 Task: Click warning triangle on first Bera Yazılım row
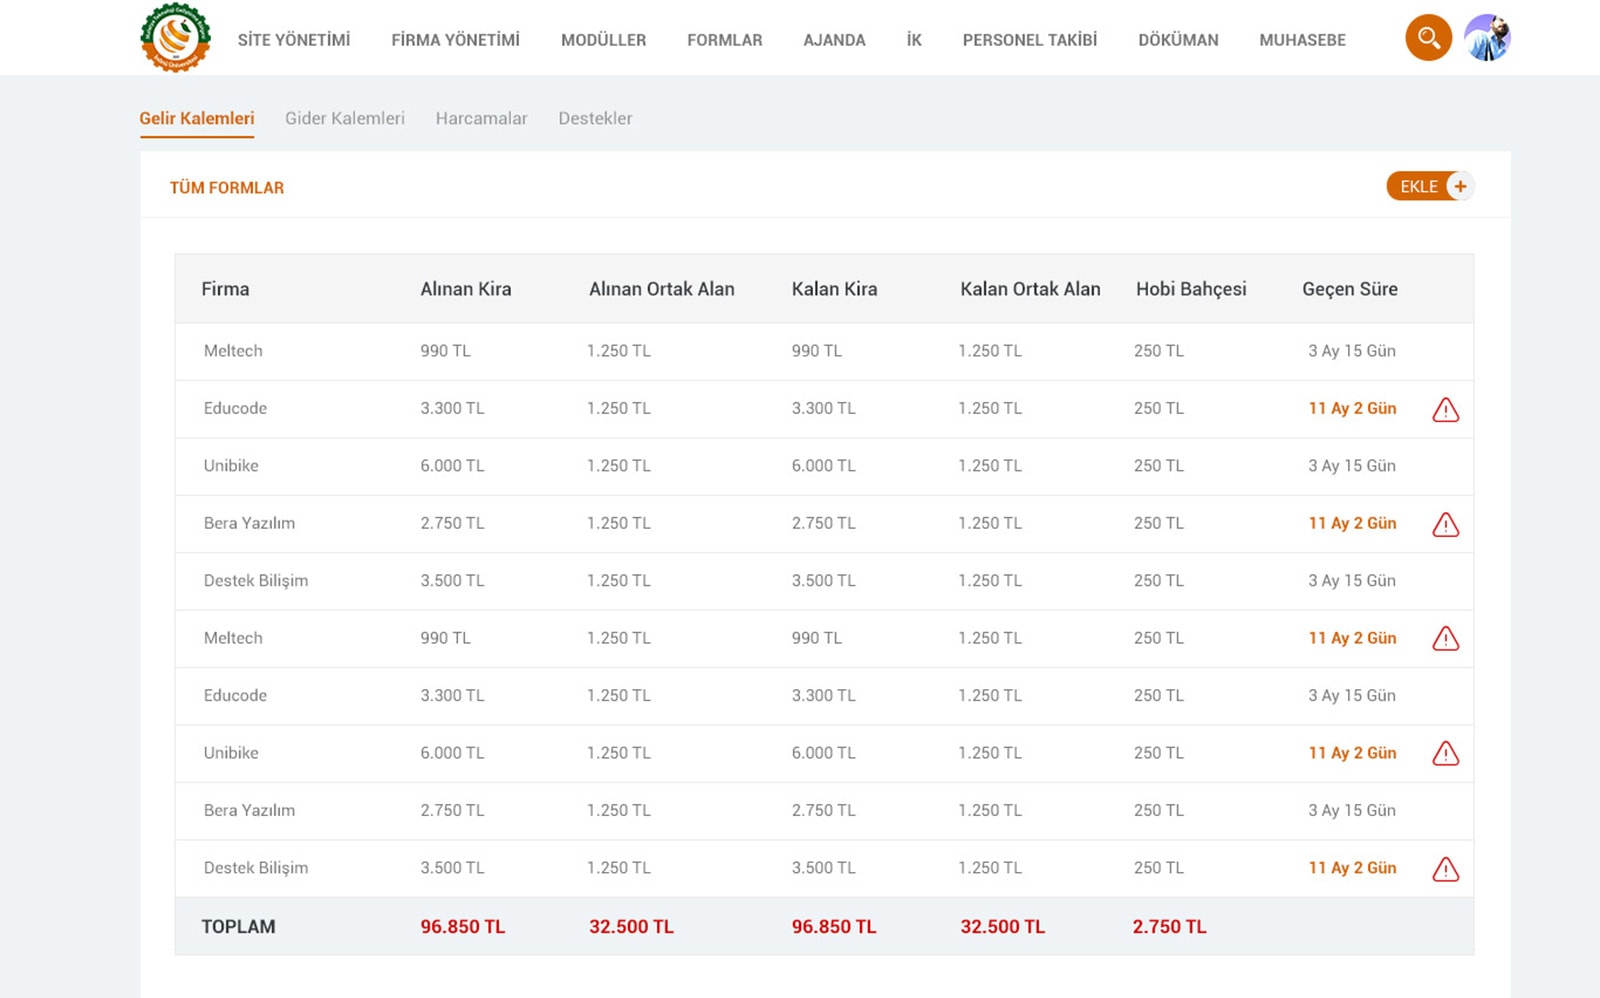(x=1445, y=524)
